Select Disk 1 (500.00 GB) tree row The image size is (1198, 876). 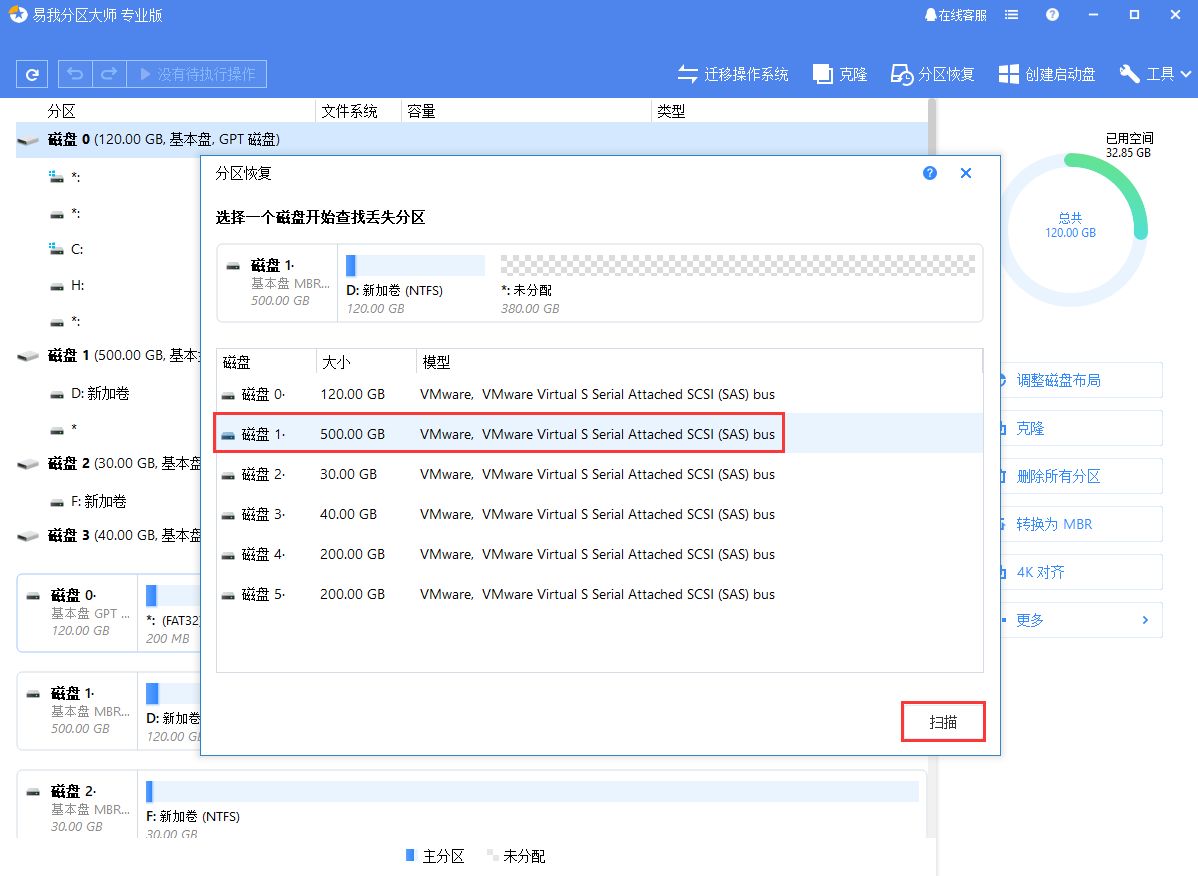[108, 356]
